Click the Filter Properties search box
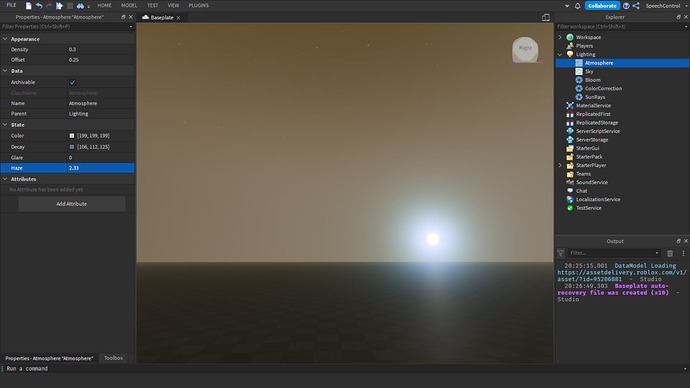This screenshot has height=388, width=690. [x=66, y=26]
